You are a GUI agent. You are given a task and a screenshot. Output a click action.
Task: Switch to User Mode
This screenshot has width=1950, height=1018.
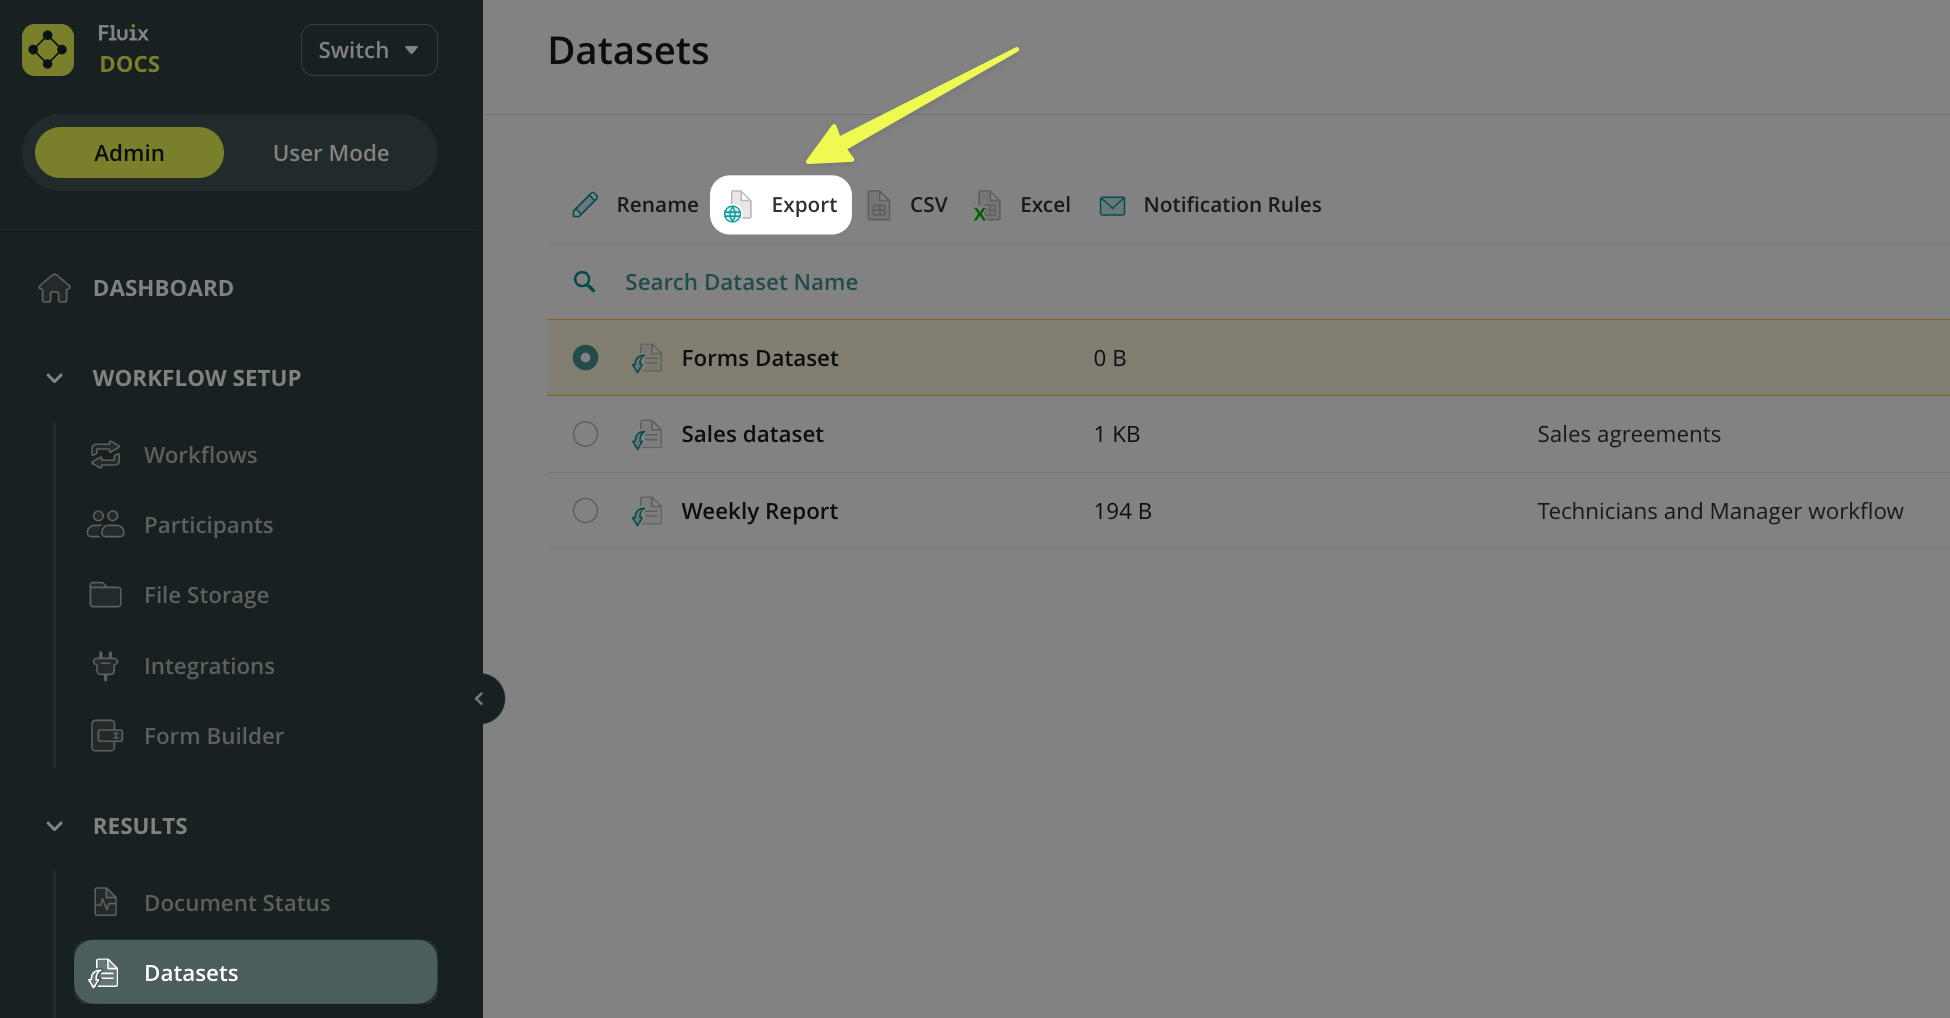pos(331,153)
